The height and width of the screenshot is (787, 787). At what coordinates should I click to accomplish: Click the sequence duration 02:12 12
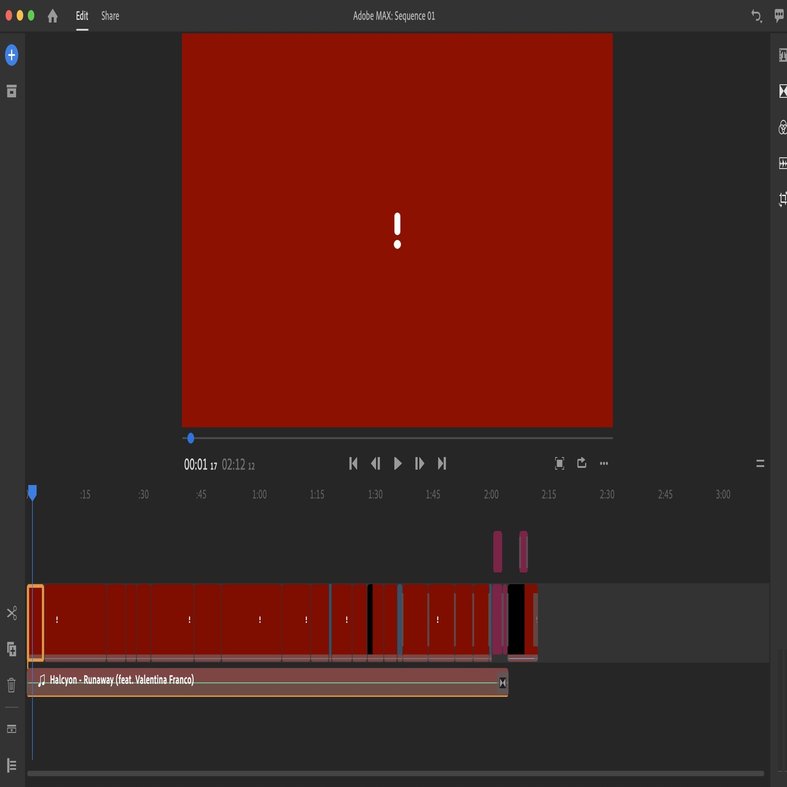pos(238,465)
